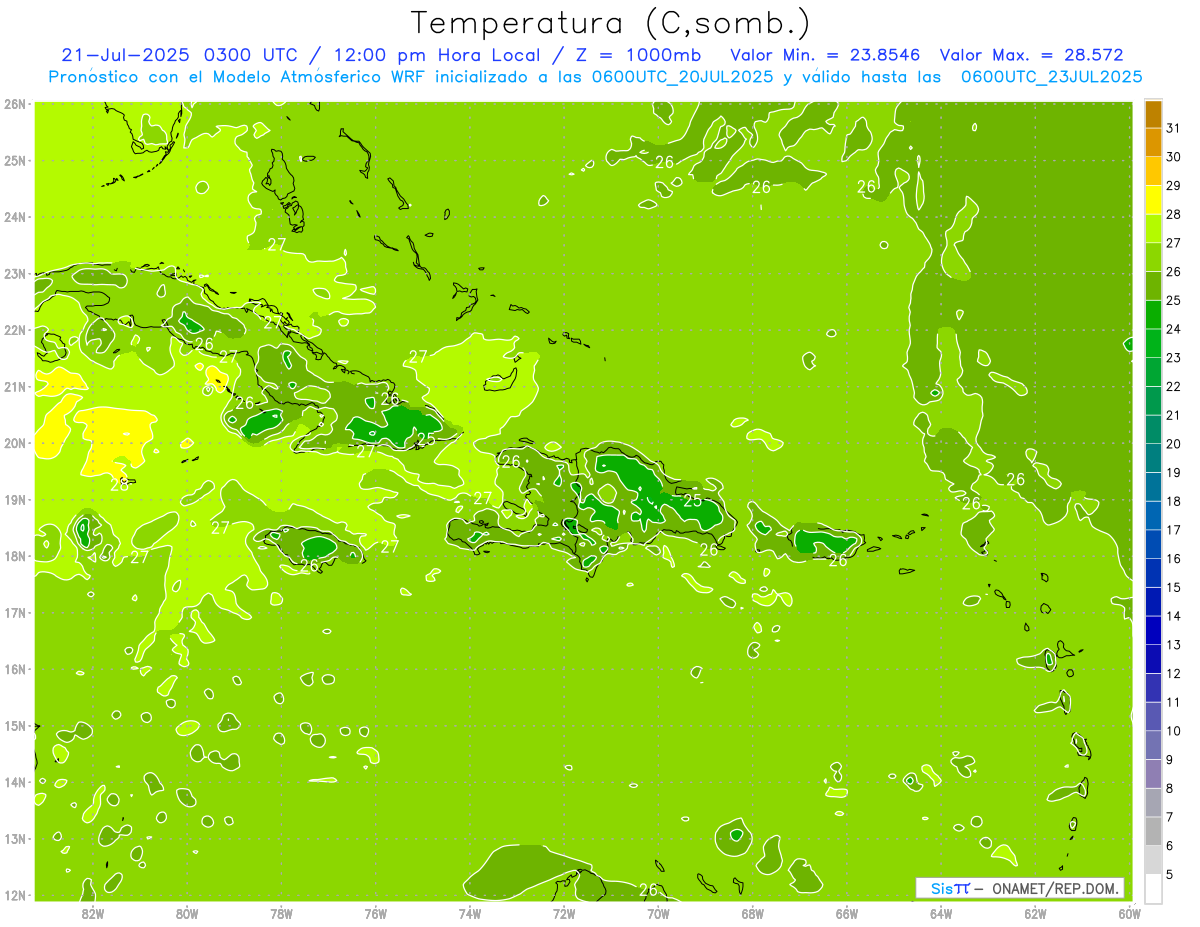Viewport: 1200px width, 927px height.
Task: Click the '26N' latitude axis label
Action: 15,104
